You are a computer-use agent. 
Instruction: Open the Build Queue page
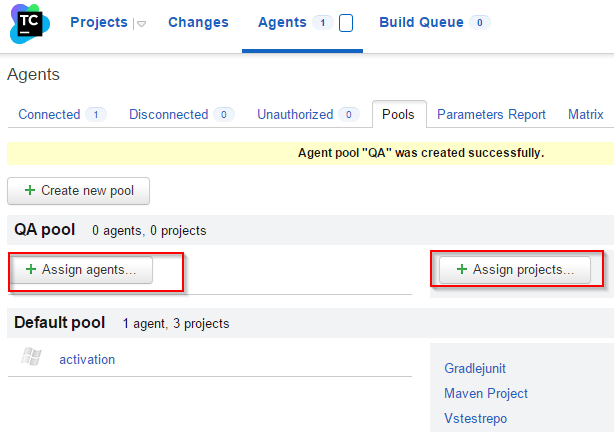[x=421, y=22]
